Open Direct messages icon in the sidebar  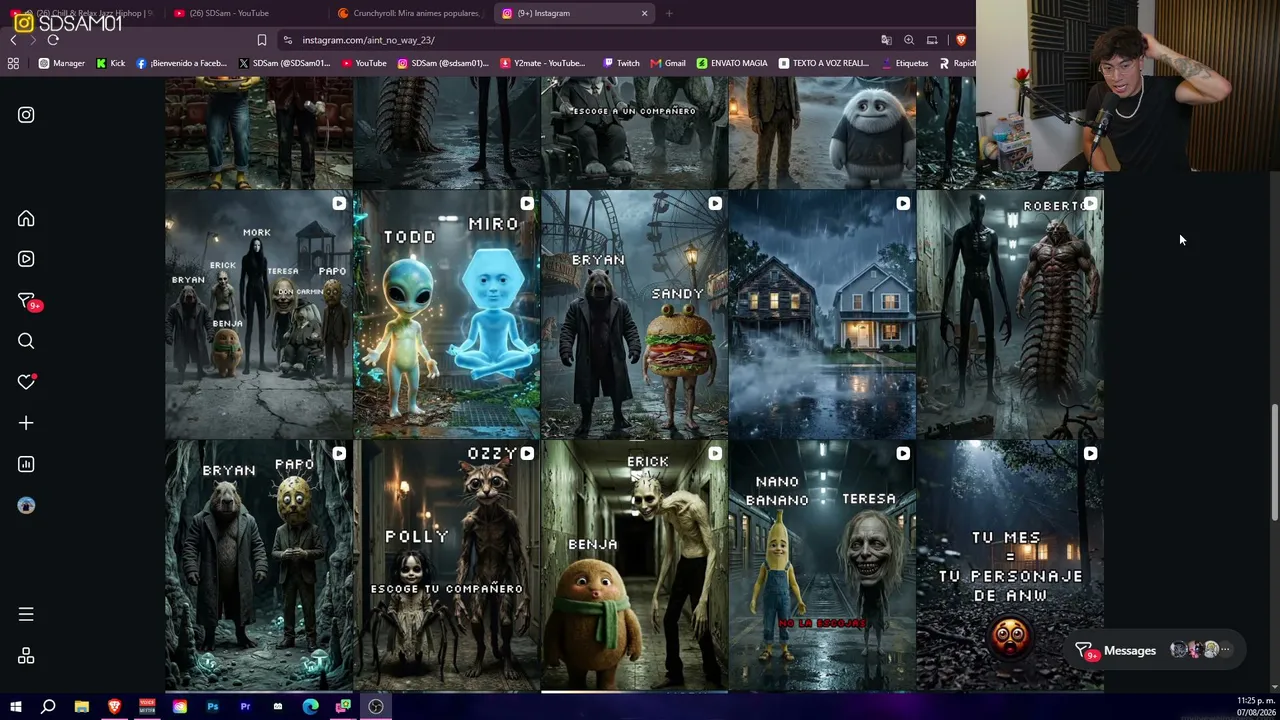[x=28, y=301]
